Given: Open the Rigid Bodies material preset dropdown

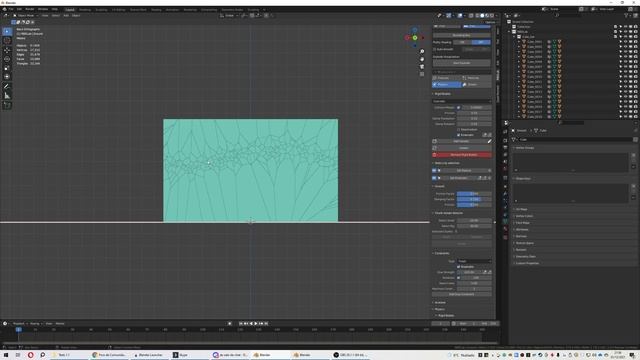Looking at the screenshot, I should [462, 101].
